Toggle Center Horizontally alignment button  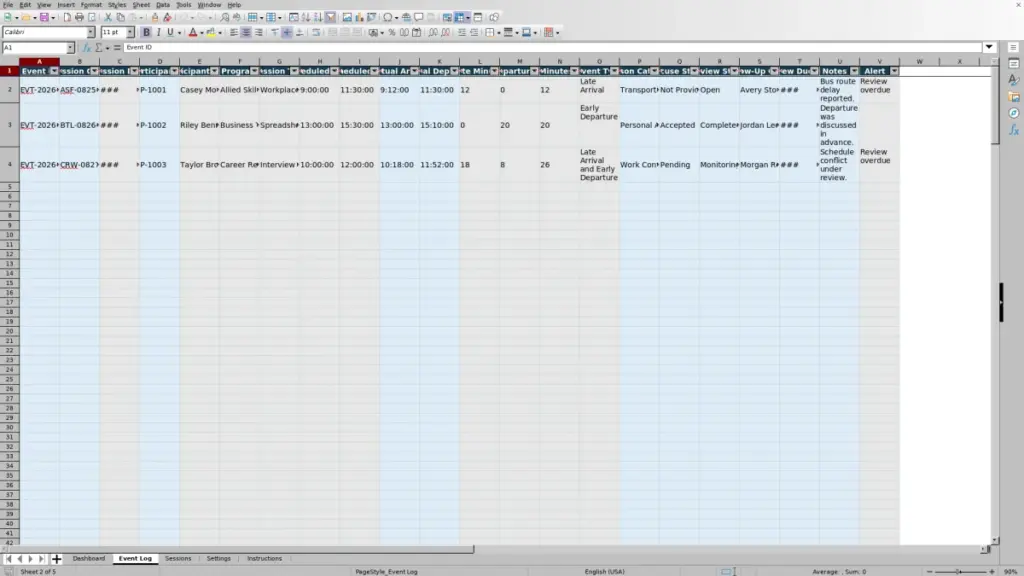tap(246, 33)
